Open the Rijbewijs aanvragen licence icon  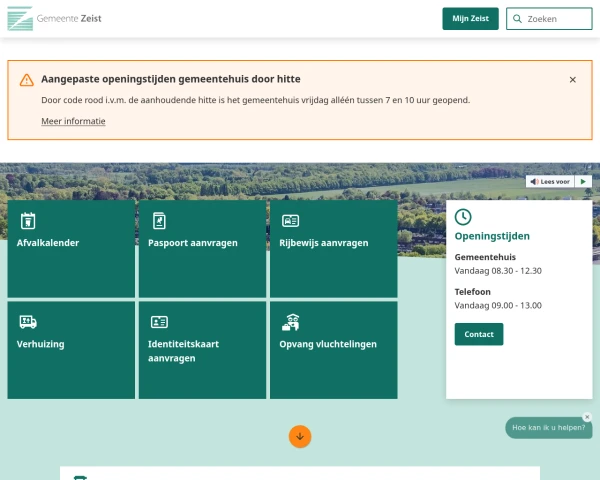(290, 221)
